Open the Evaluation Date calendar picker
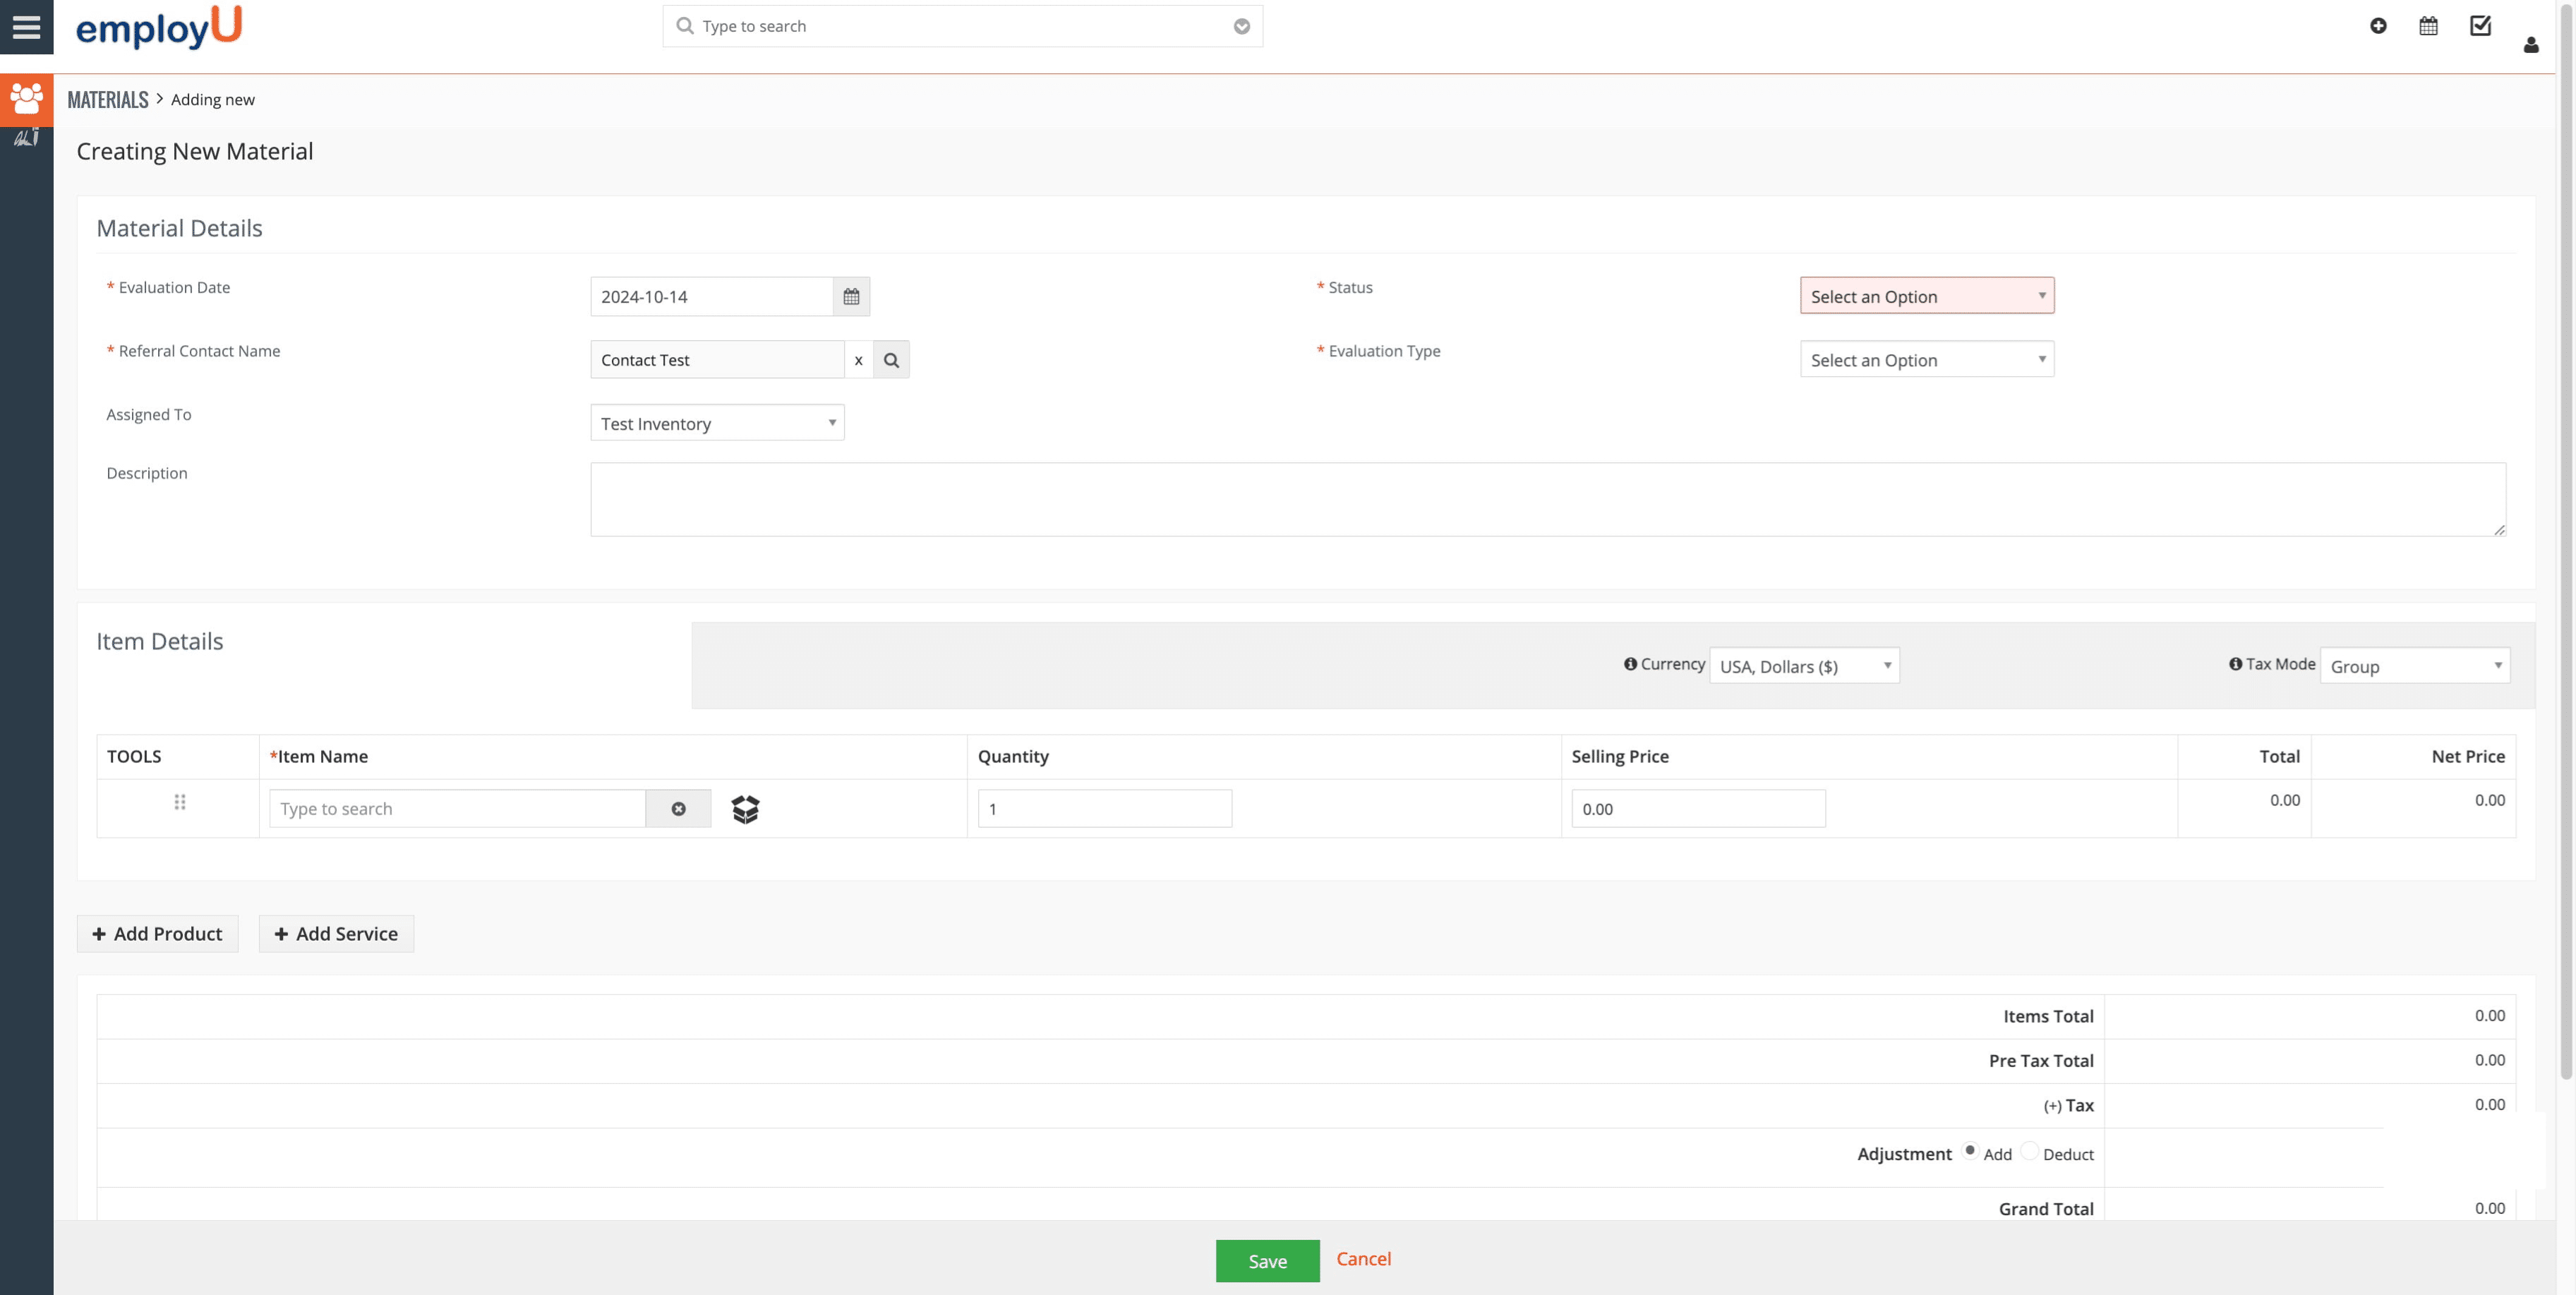Image resolution: width=2576 pixels, height=1295 pixels. pos(851,297)
